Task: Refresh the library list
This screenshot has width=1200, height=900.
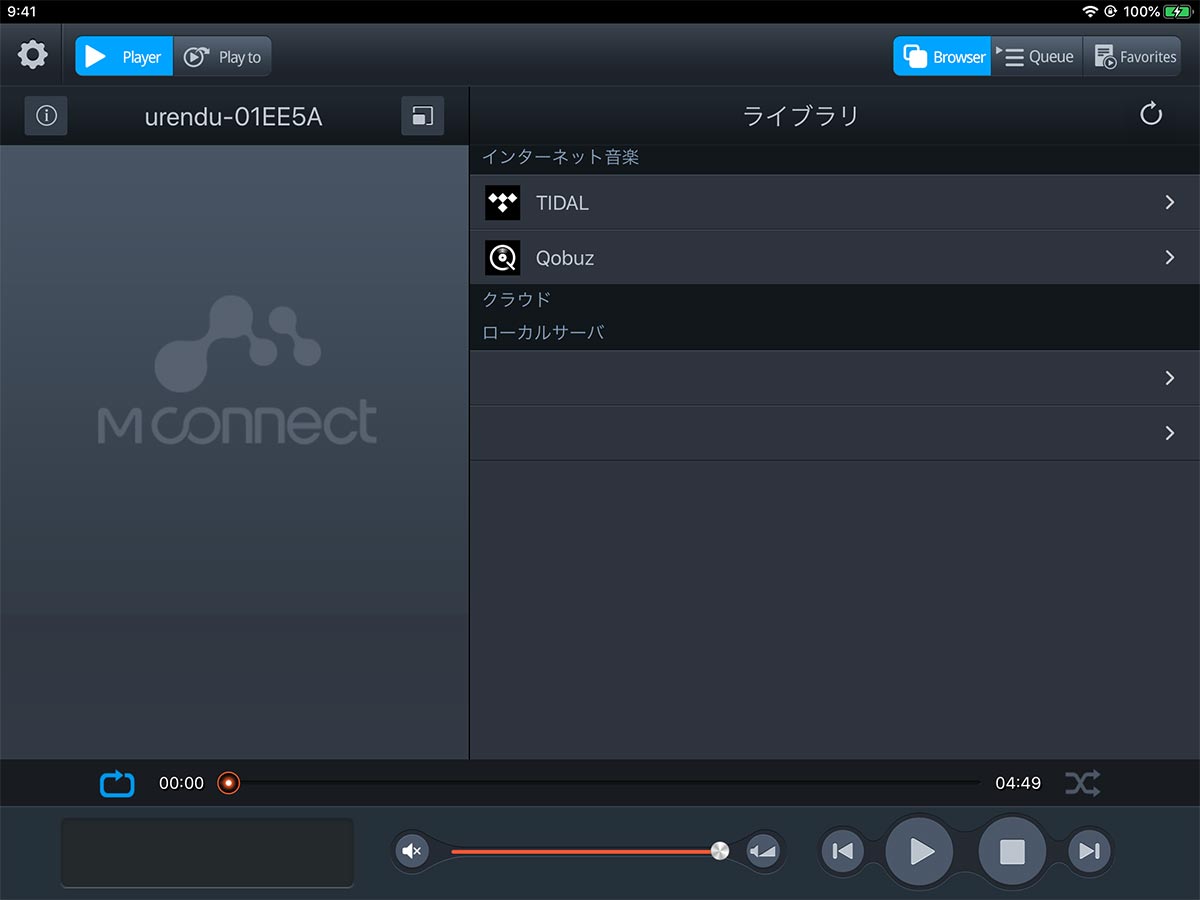Action: pos(1151,114)
